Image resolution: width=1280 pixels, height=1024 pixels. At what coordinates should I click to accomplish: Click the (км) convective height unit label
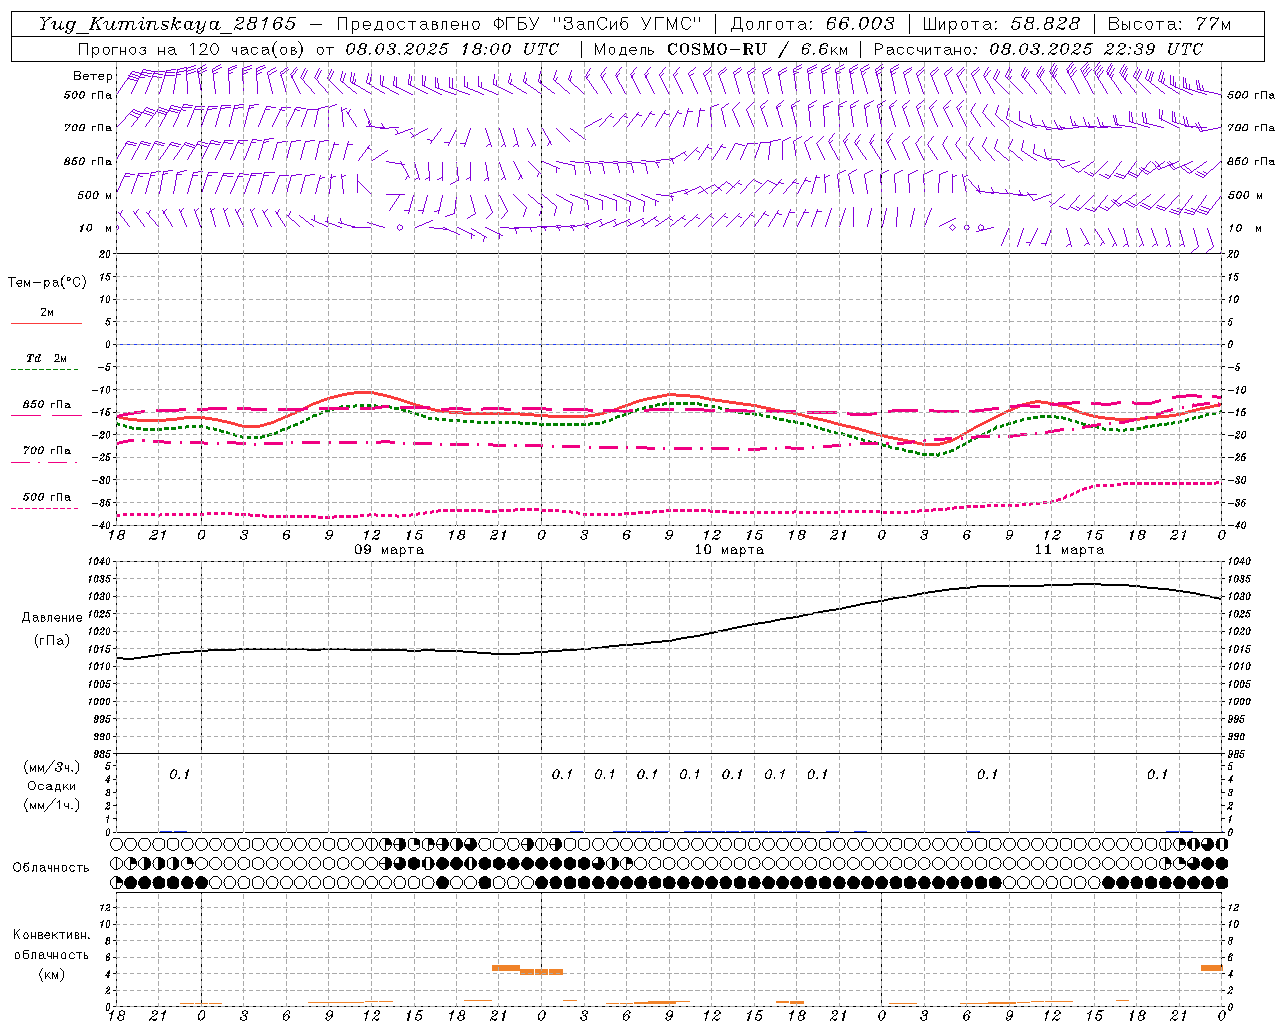click(x=52, y=974)
